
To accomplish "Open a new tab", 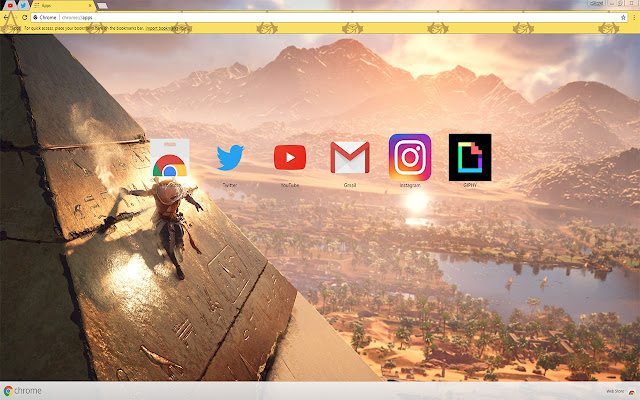I will point(102,6).
